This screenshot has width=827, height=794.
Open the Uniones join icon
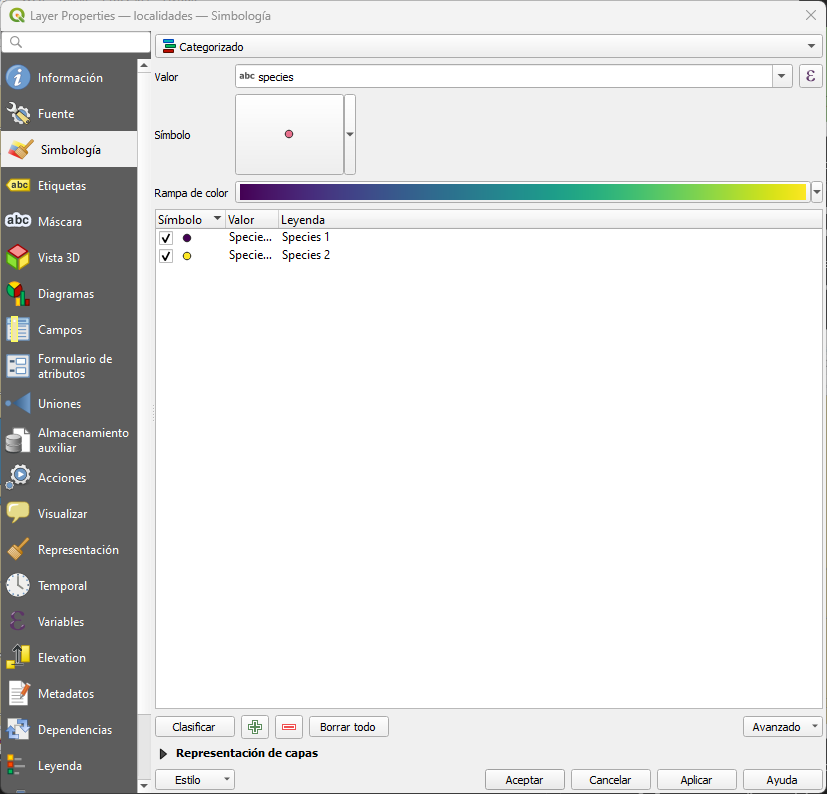point(18,404)
